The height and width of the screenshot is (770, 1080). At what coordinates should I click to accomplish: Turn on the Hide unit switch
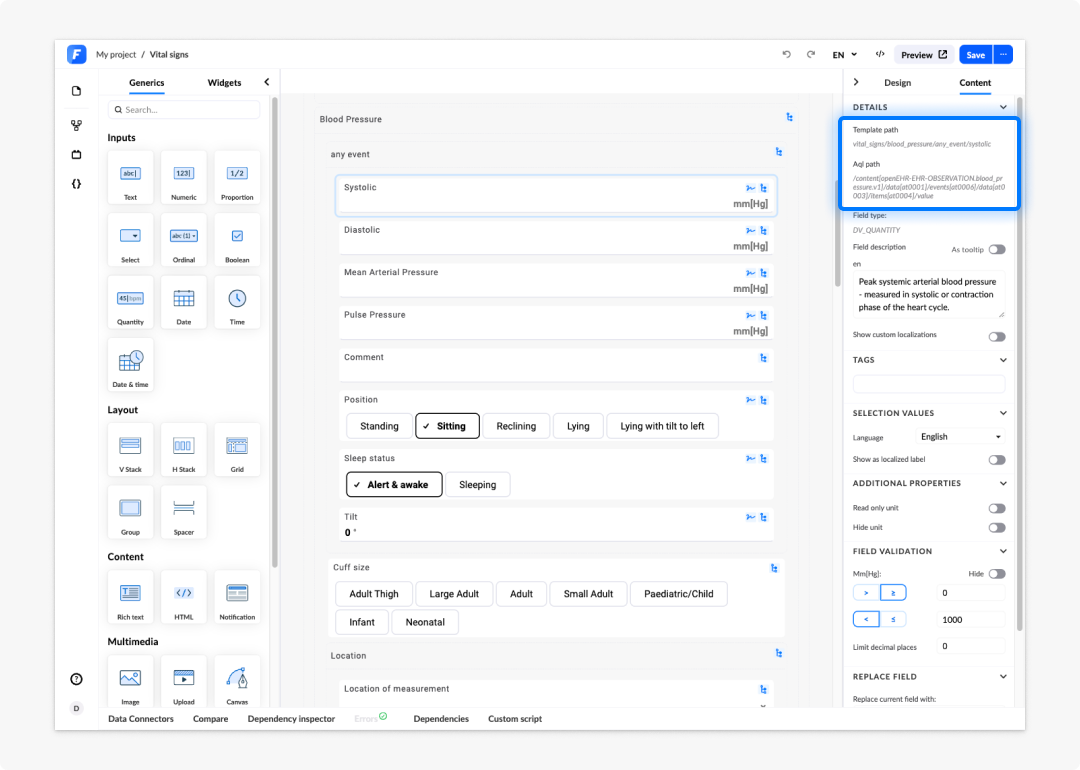(x=997, y=528)
